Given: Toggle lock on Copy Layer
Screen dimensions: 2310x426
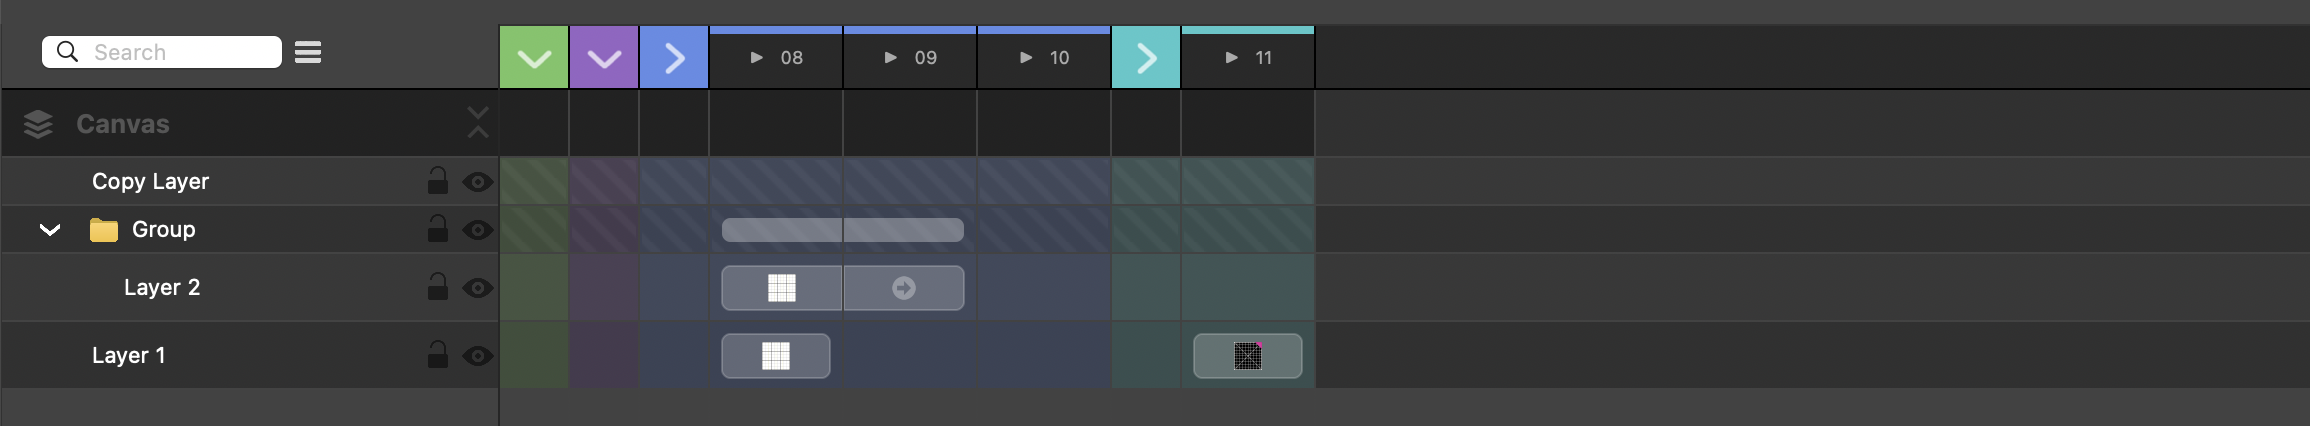Looking at the screenshot, I should pyautogui.click(x=438, y=181).
